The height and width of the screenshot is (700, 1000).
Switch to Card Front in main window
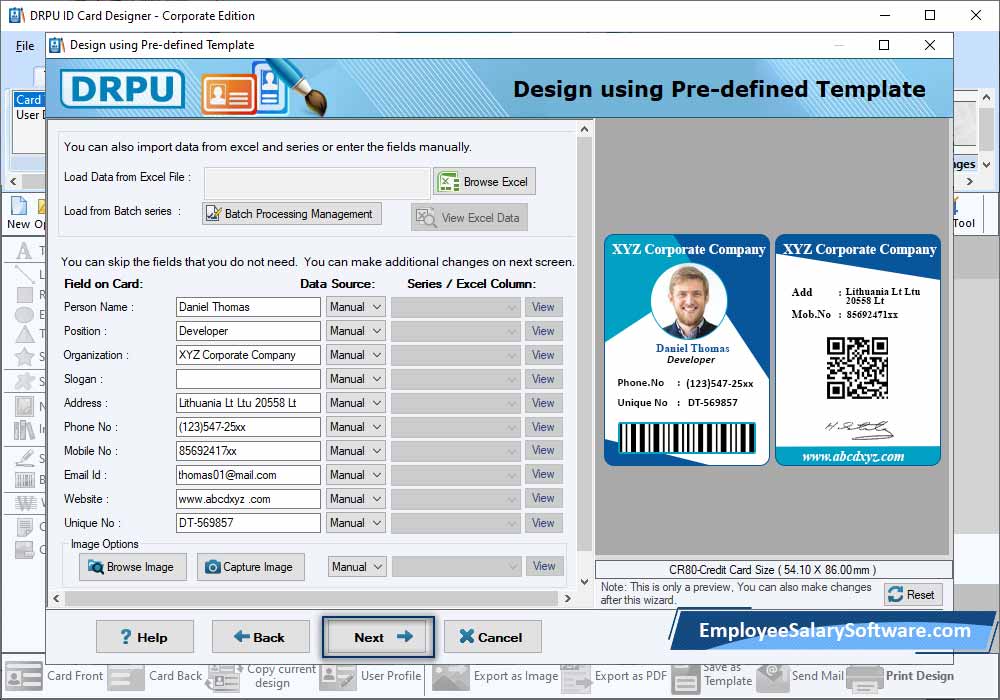tap(54, 676)
